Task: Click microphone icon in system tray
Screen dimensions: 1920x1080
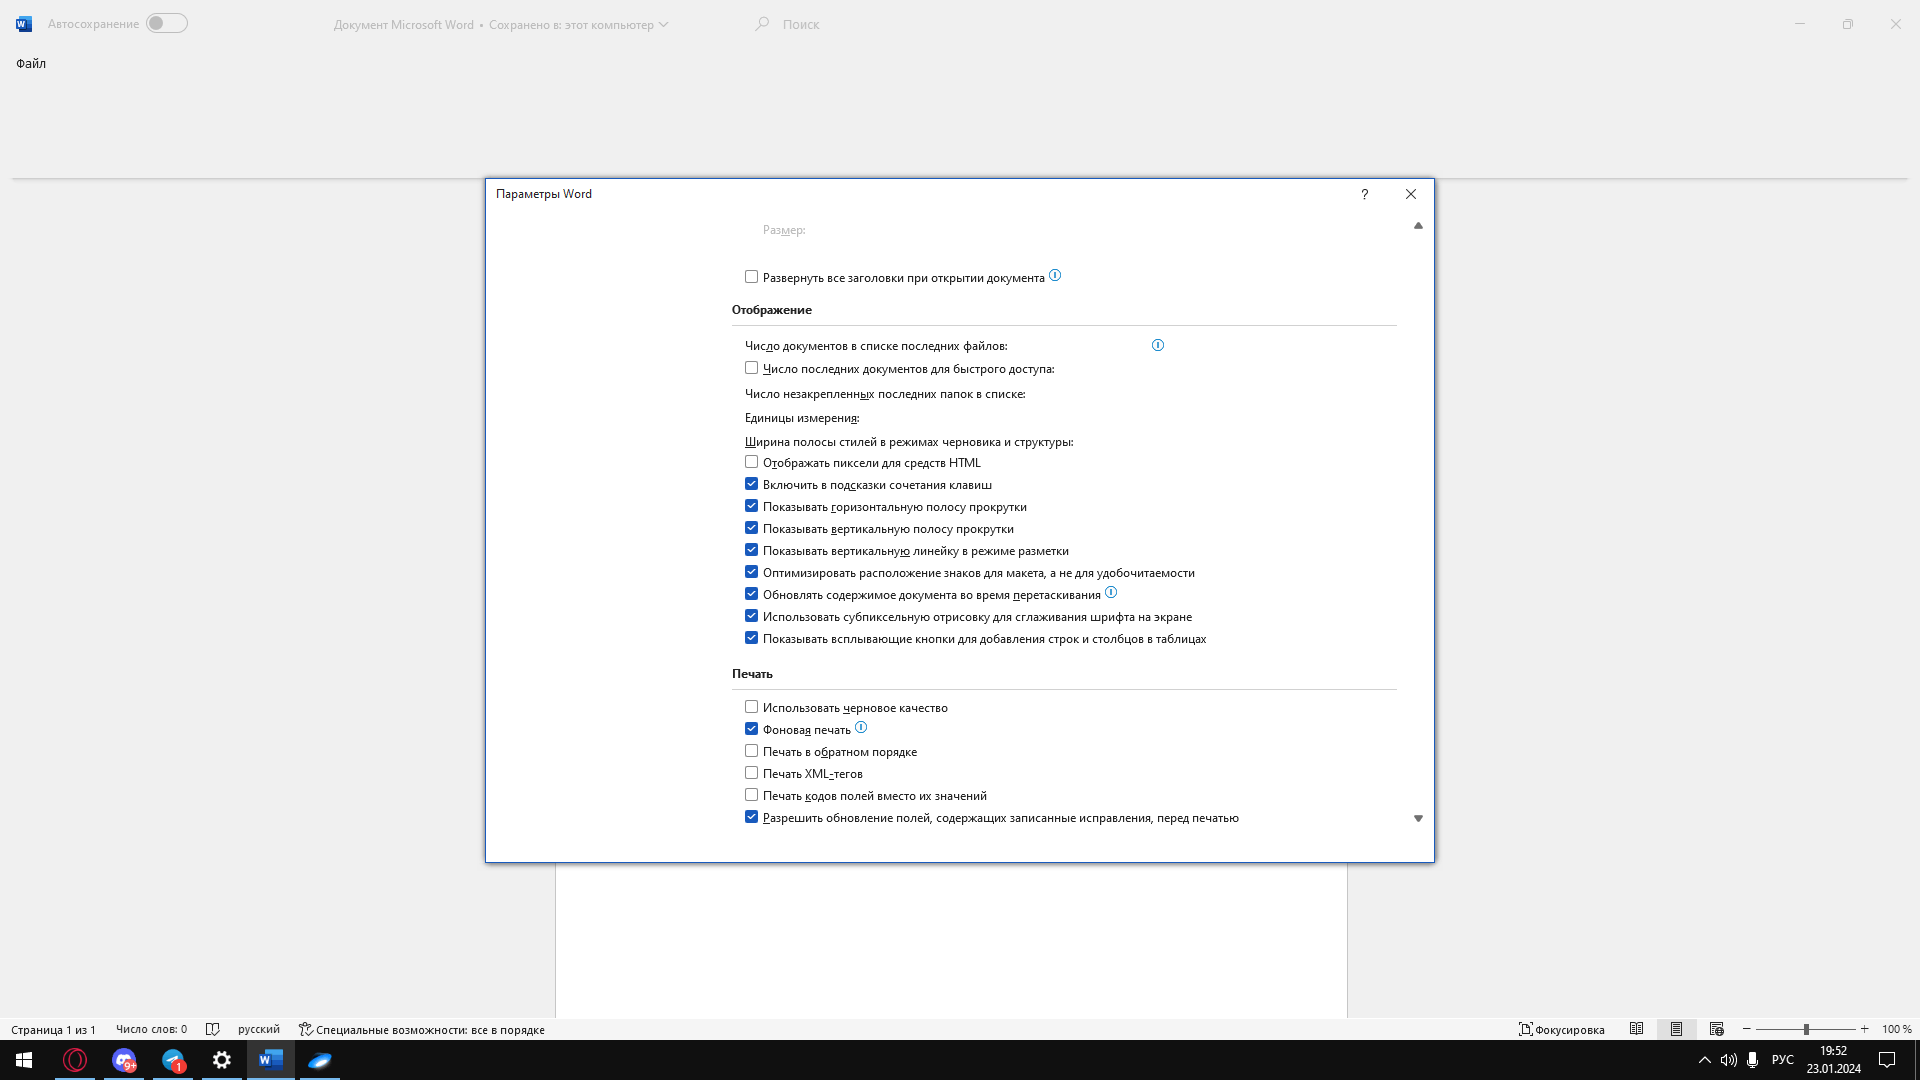Action: click(x=1752, y=1060)
